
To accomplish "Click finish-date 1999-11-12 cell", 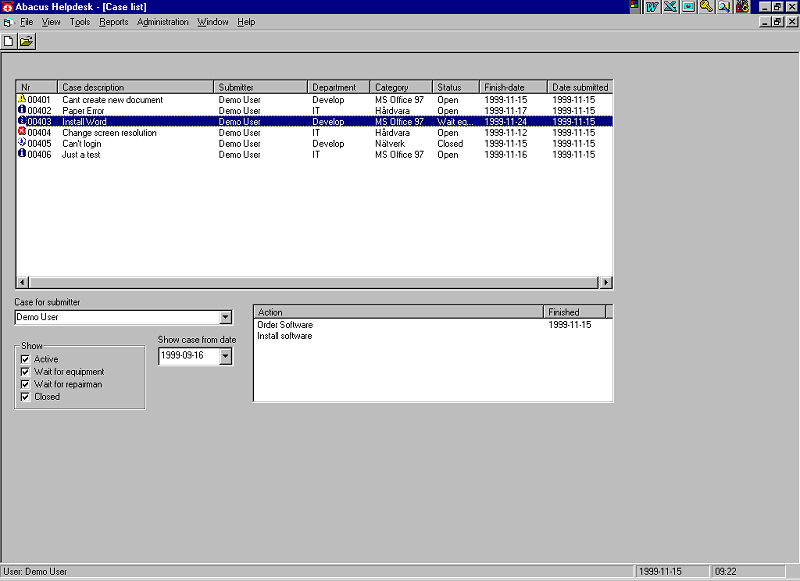I will [506, 133].
